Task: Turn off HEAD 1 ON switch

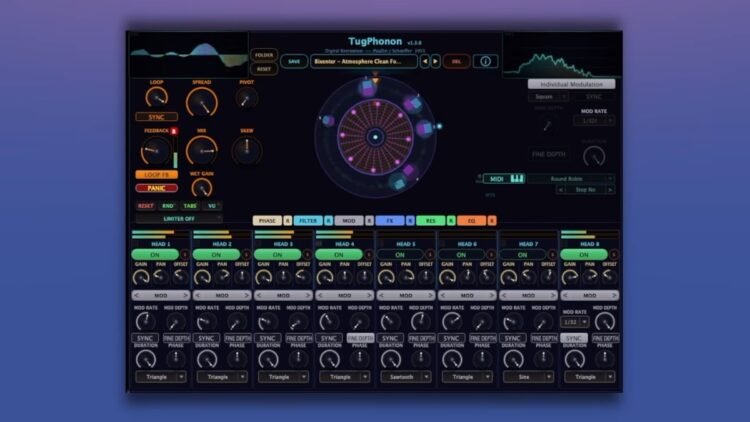Action: click(155, 255)
